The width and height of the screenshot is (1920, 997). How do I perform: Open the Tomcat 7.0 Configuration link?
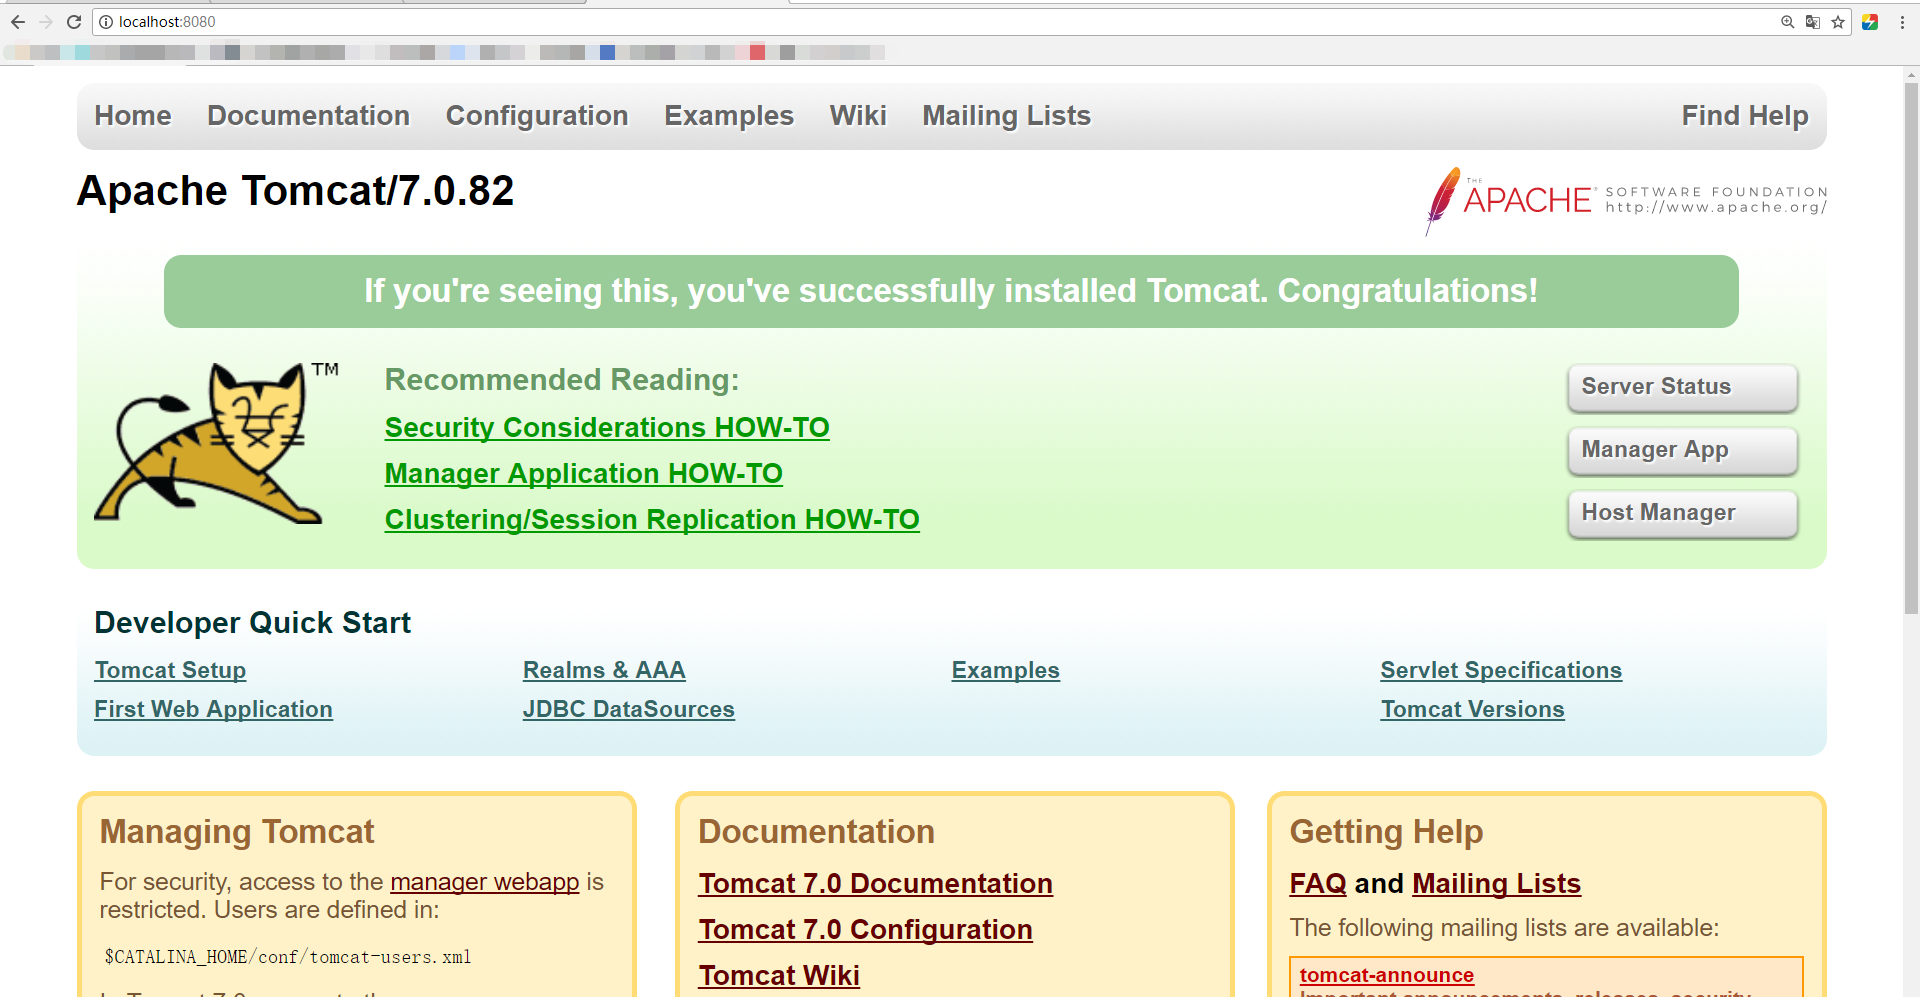(x=866, y=930)
